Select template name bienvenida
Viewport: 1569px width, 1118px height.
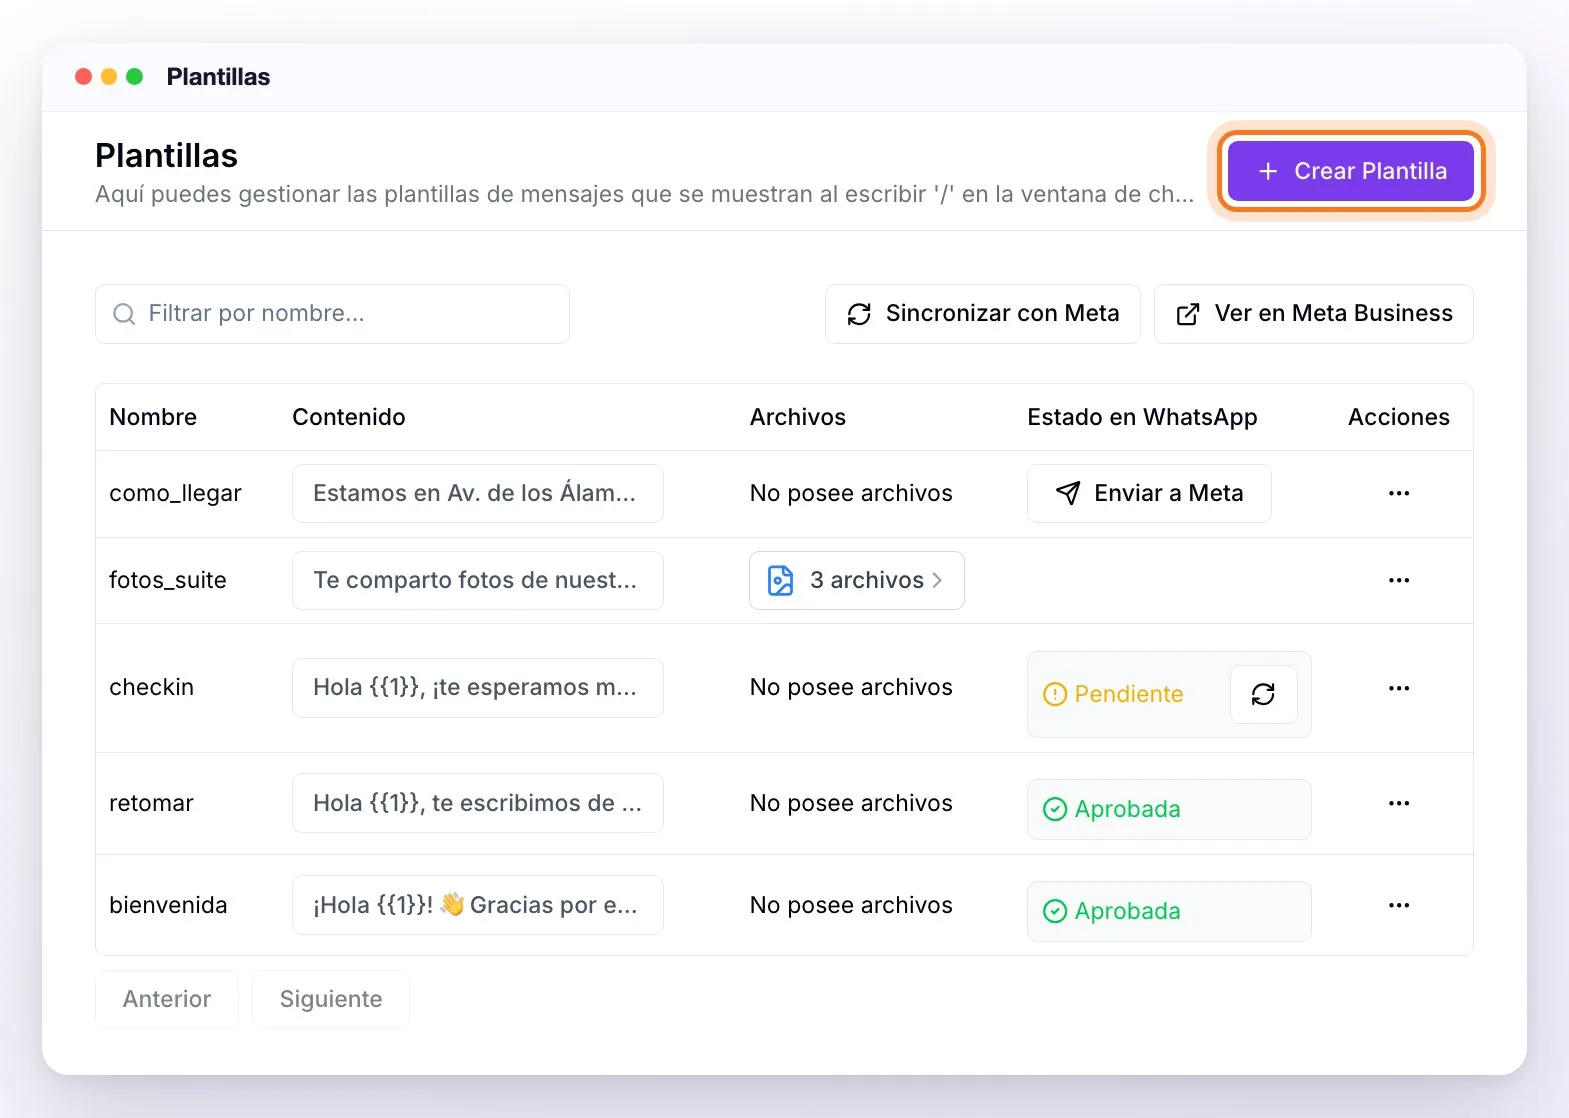coord(168,905)
